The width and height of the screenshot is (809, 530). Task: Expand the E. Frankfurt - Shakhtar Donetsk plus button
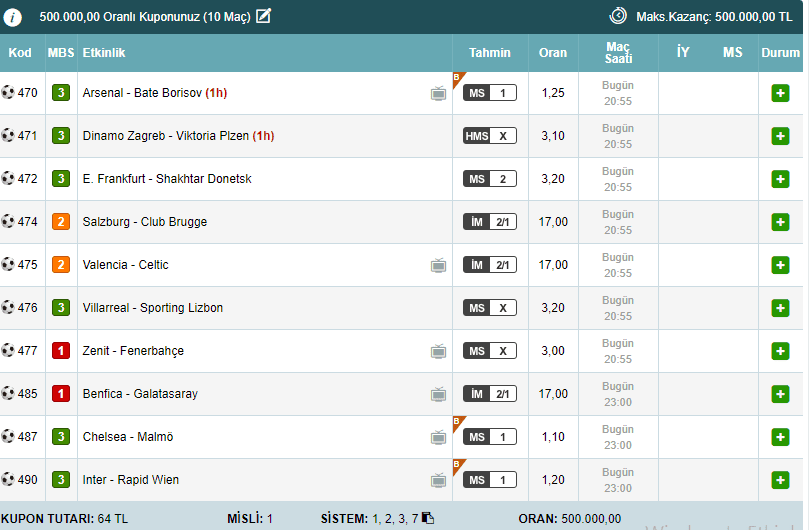[x=780, y=179]
